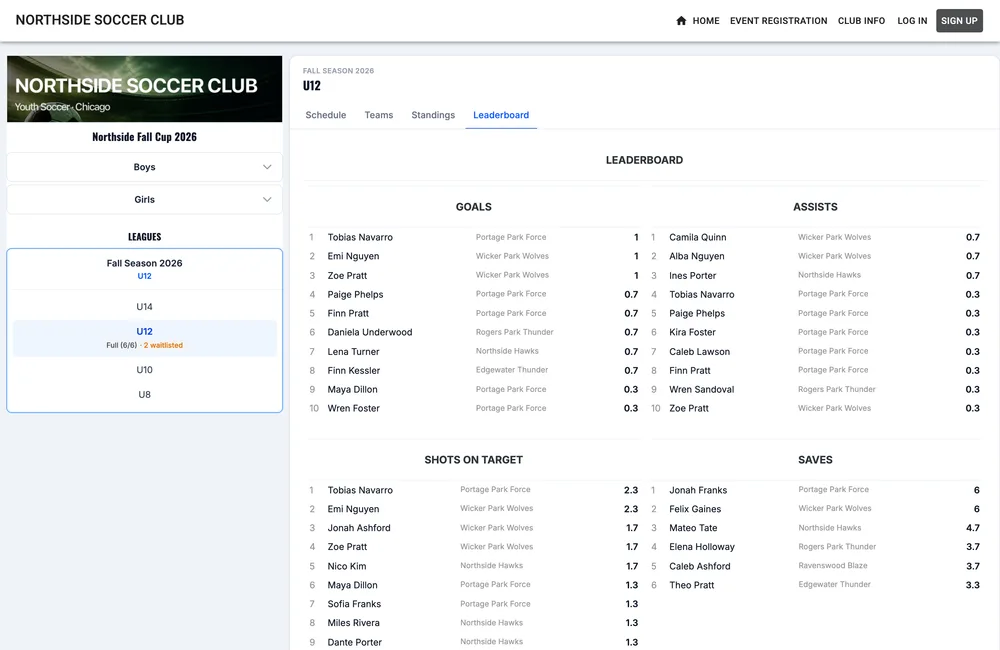Viewport: 1000px width, 650px height.
Task: Open the Event Registration page
Action: (778, 20)
